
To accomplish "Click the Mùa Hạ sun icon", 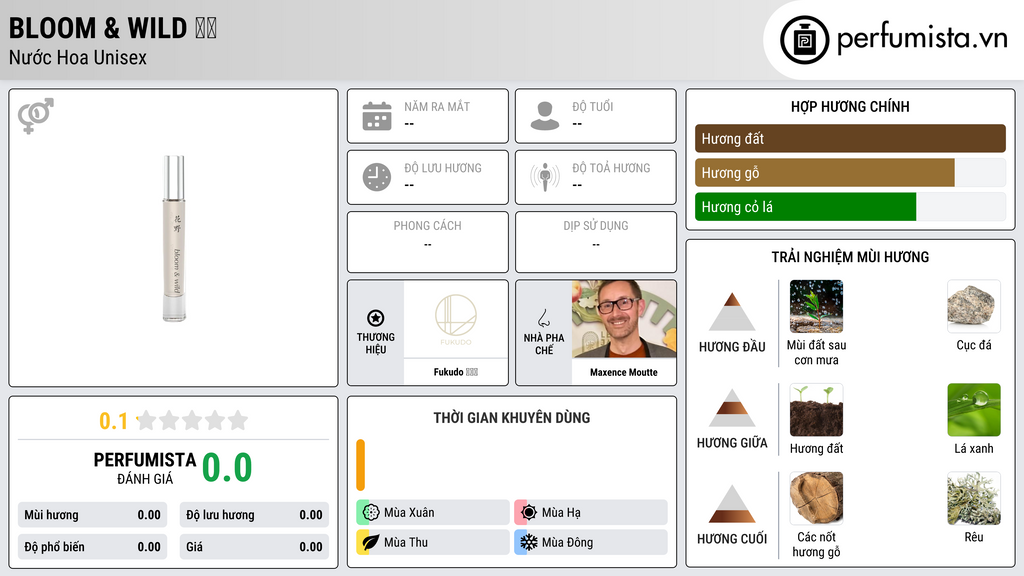I will point(529,512).
